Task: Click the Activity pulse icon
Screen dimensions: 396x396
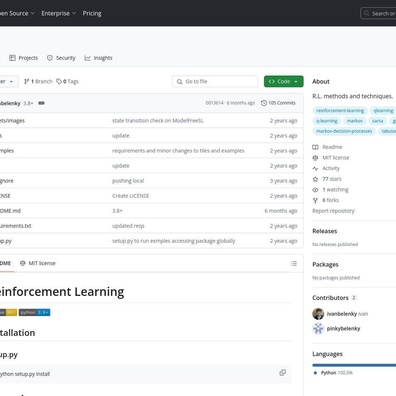Action: [x=315, y=168]
